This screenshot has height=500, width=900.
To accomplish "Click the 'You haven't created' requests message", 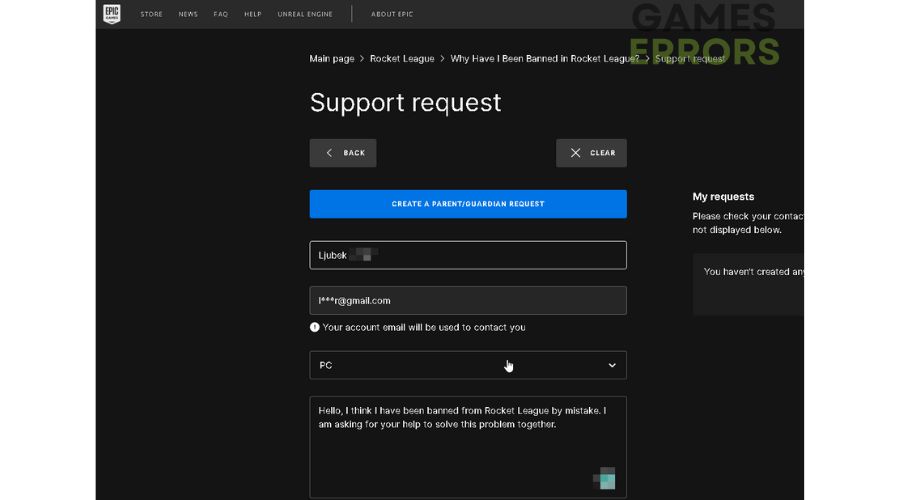I will (x=754, y=272).
